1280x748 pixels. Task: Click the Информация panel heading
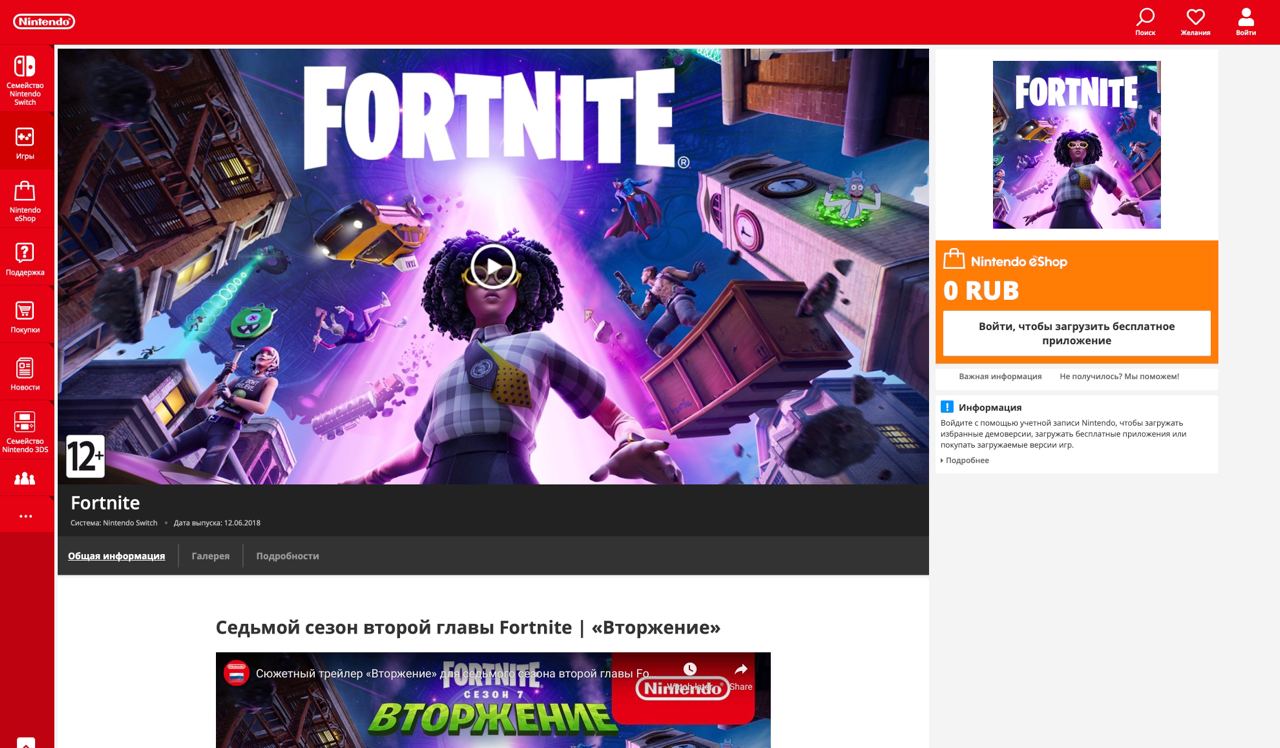[x=990, y=407]
